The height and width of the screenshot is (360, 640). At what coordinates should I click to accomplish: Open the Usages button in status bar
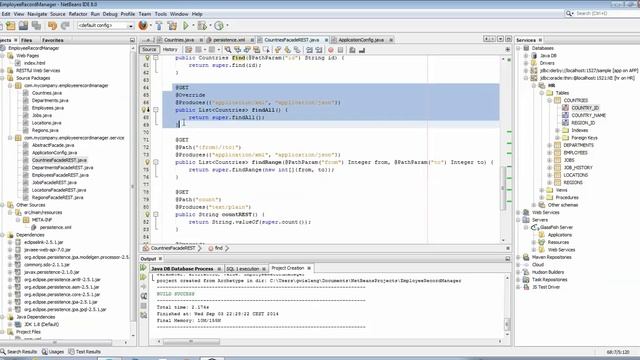[53, 352]
